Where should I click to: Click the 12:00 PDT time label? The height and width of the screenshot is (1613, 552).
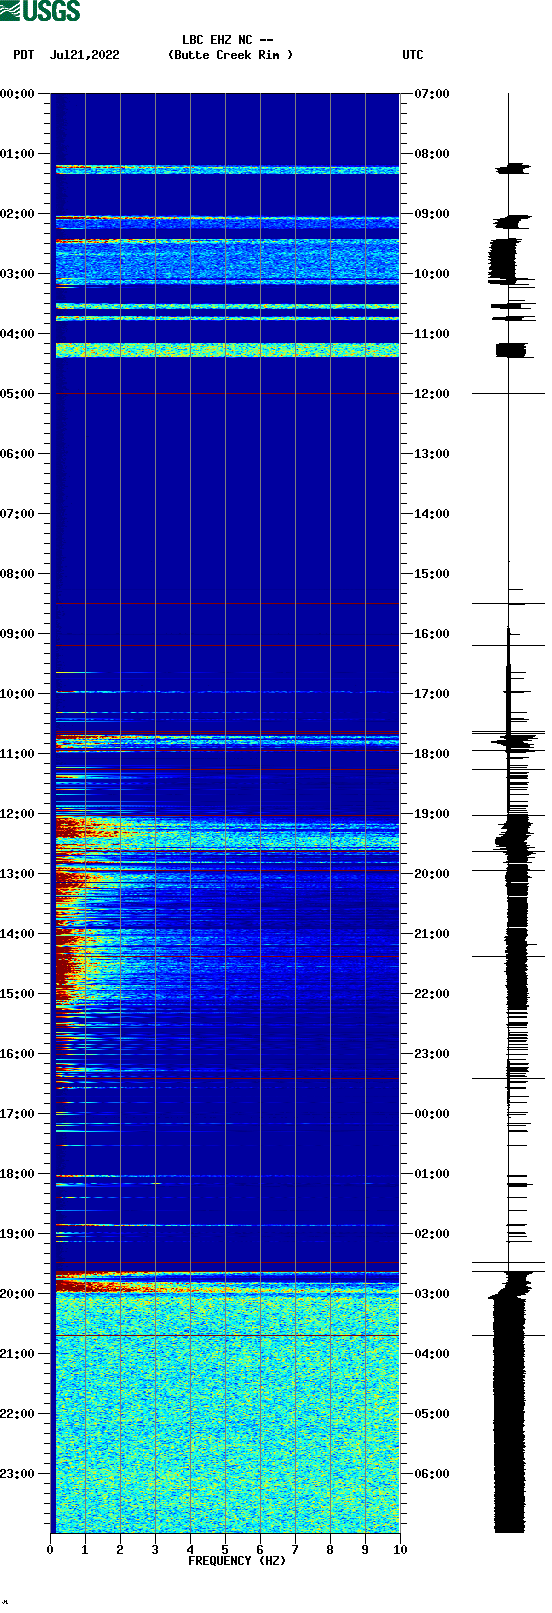tap(18, 814)
